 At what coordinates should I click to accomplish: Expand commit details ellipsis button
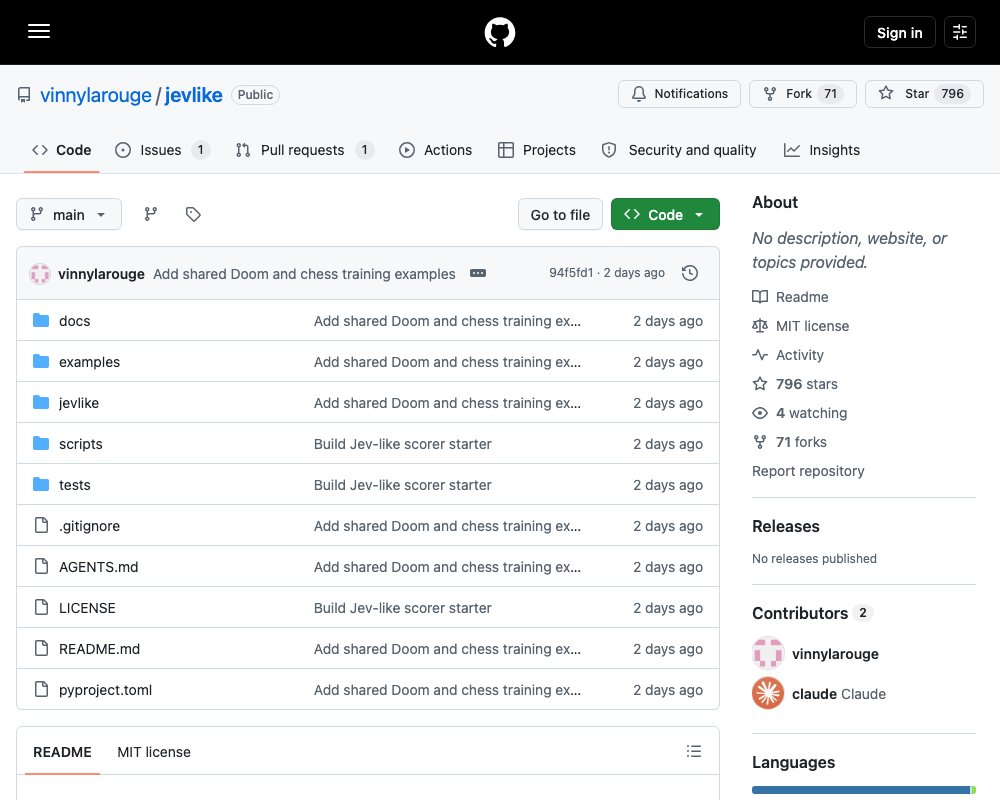click(x=478, y=273)
